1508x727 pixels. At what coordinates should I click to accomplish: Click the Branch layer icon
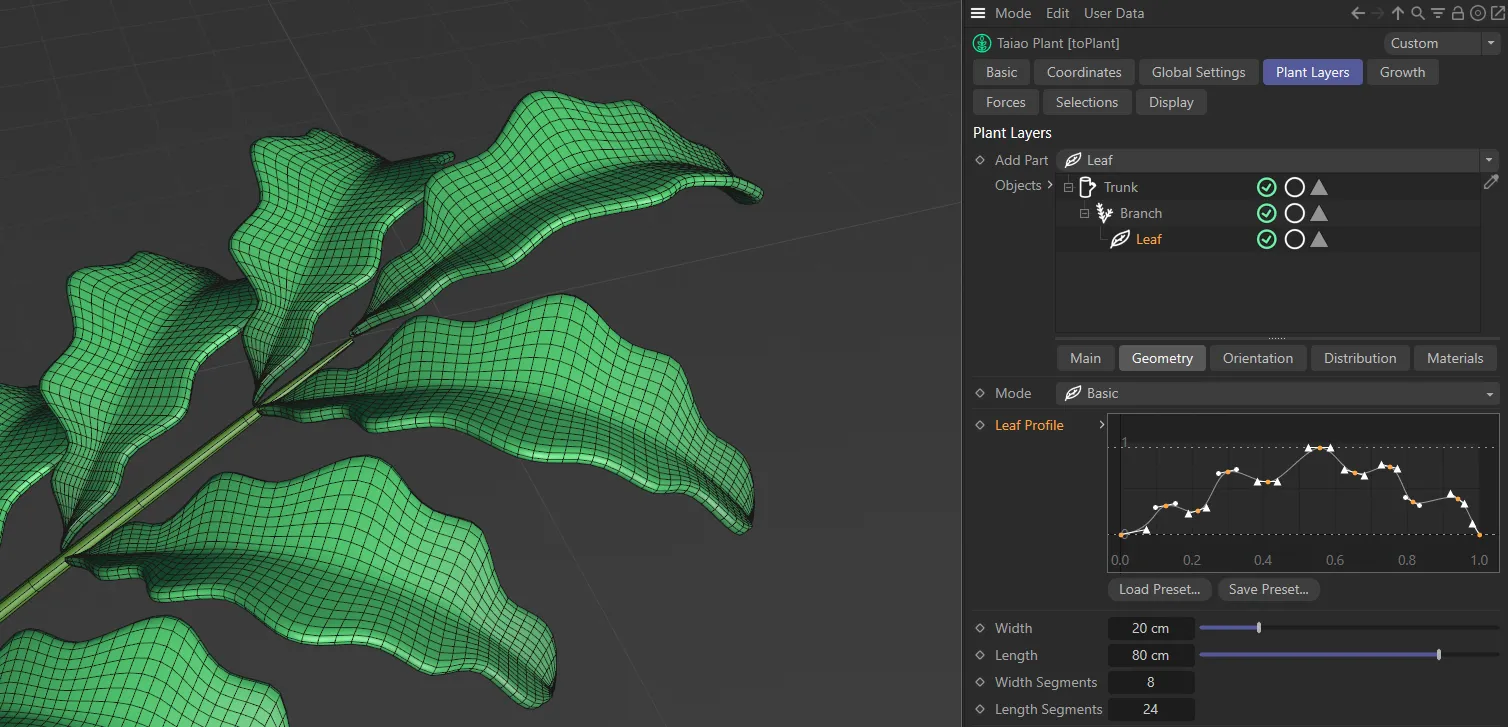coord(1104,213)
